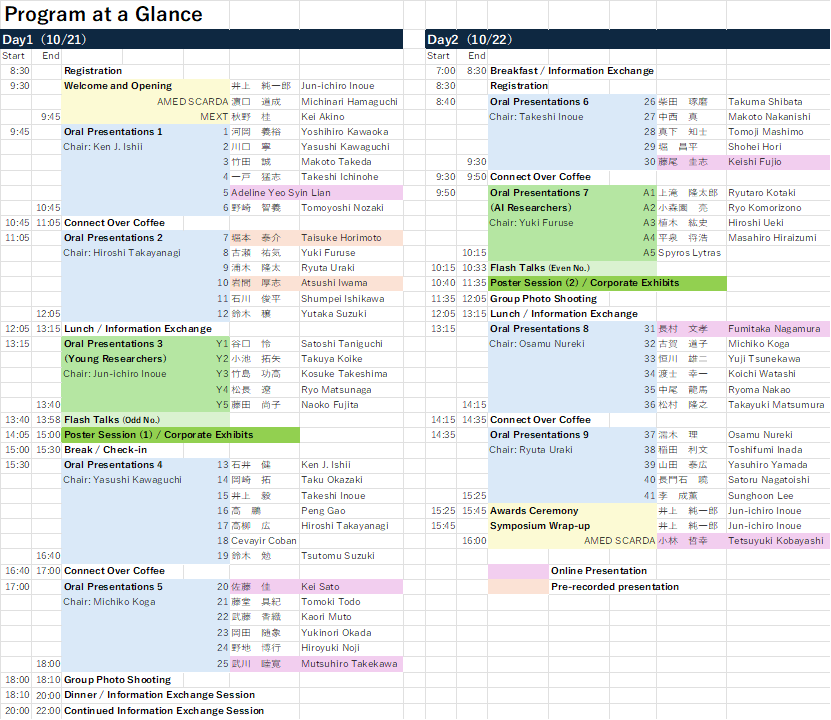The height and width of the screenshot is (720, 831).
Task: Click the "Oral Presentations 7" session cell
Action: coord(539,193)
